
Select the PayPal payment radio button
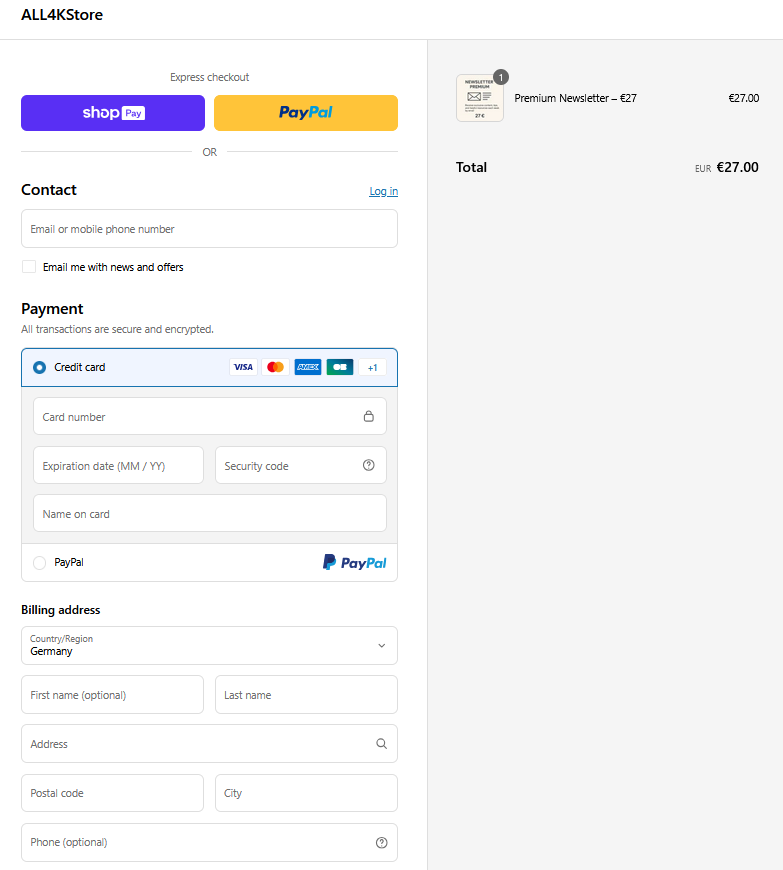coord(39,563)
